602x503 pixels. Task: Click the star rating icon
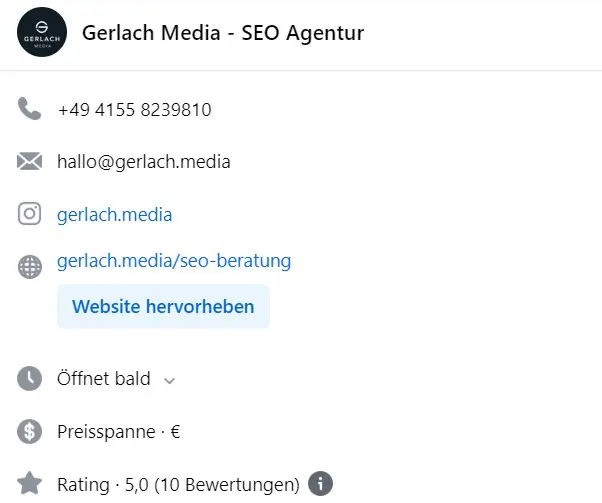coord(30,484)
